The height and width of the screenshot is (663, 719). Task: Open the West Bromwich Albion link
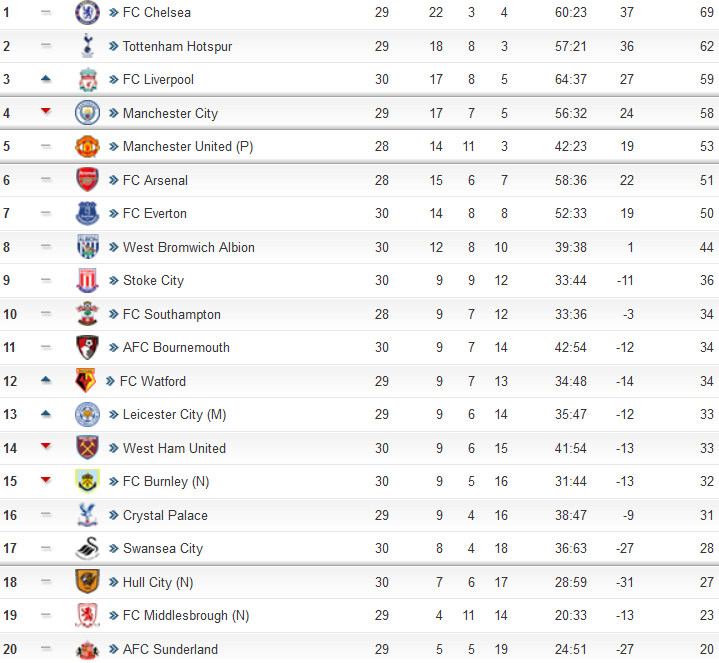pos(188,247)
